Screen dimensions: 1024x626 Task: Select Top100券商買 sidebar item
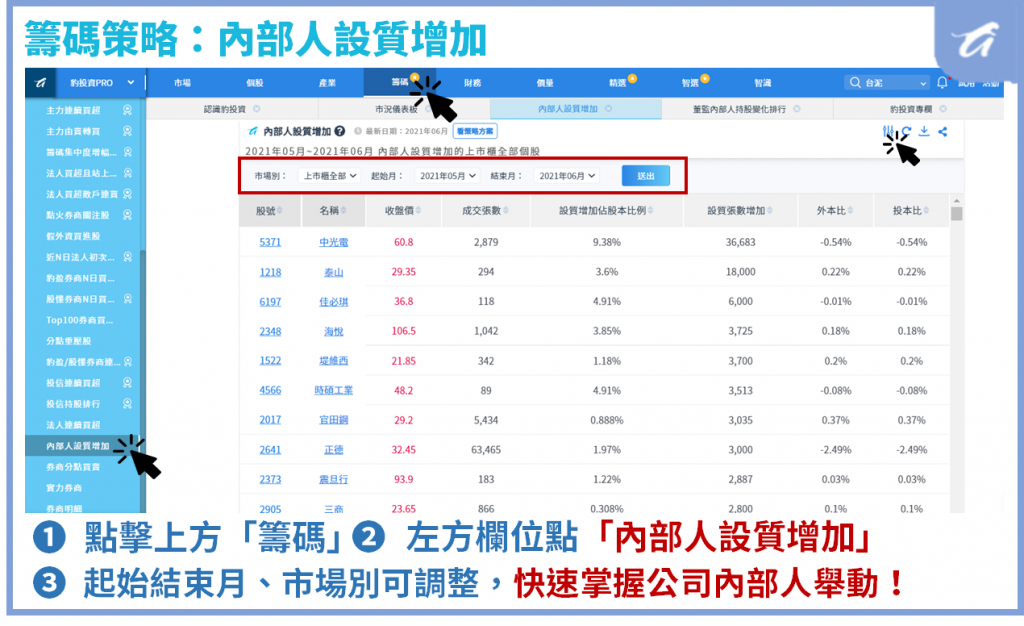pyautogui.click(x=79, y=320)
